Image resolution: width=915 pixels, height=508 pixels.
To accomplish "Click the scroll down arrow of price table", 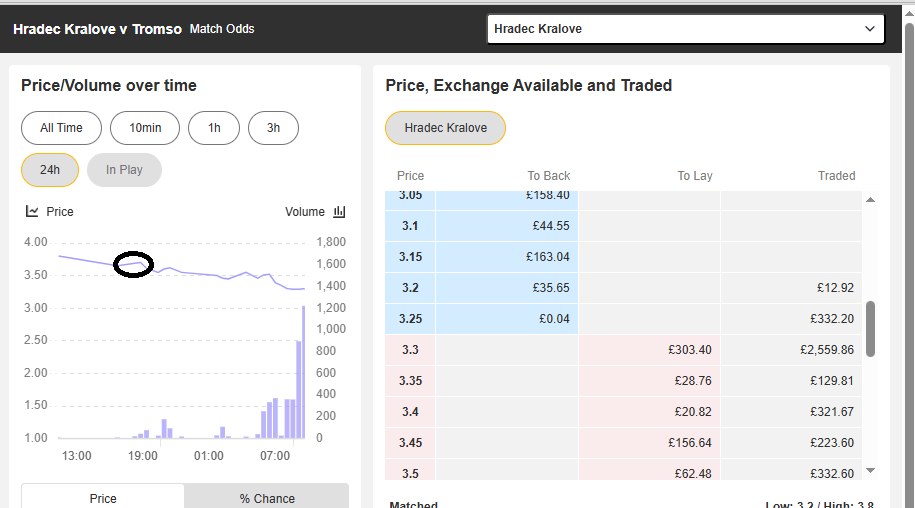I will click(870, 470).
